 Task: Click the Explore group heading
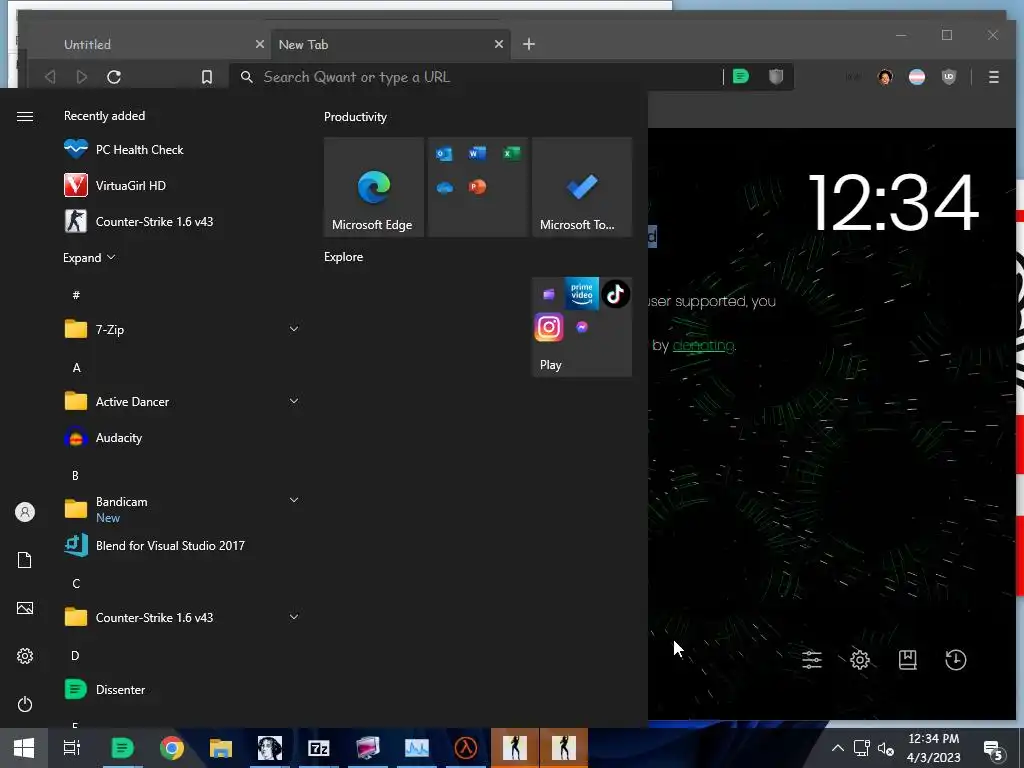pos(344,257)
